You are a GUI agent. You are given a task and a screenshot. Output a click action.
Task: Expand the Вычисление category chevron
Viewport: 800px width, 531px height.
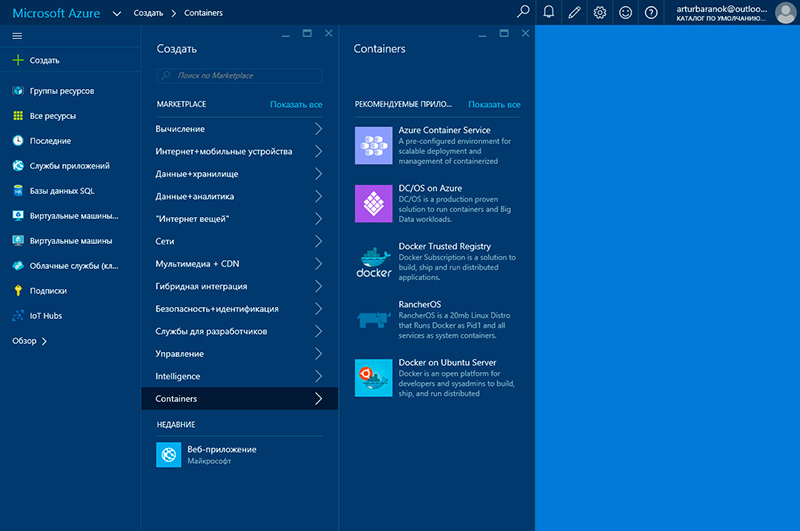318,129
